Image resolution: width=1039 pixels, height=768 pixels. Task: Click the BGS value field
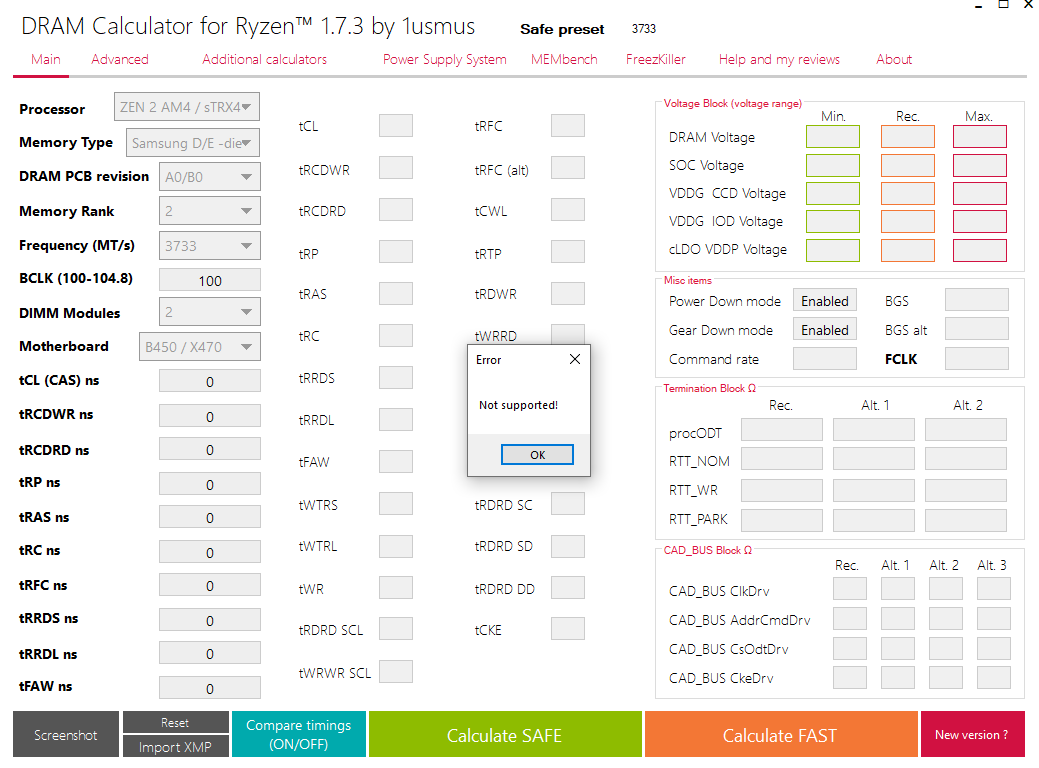click(977, 300)
